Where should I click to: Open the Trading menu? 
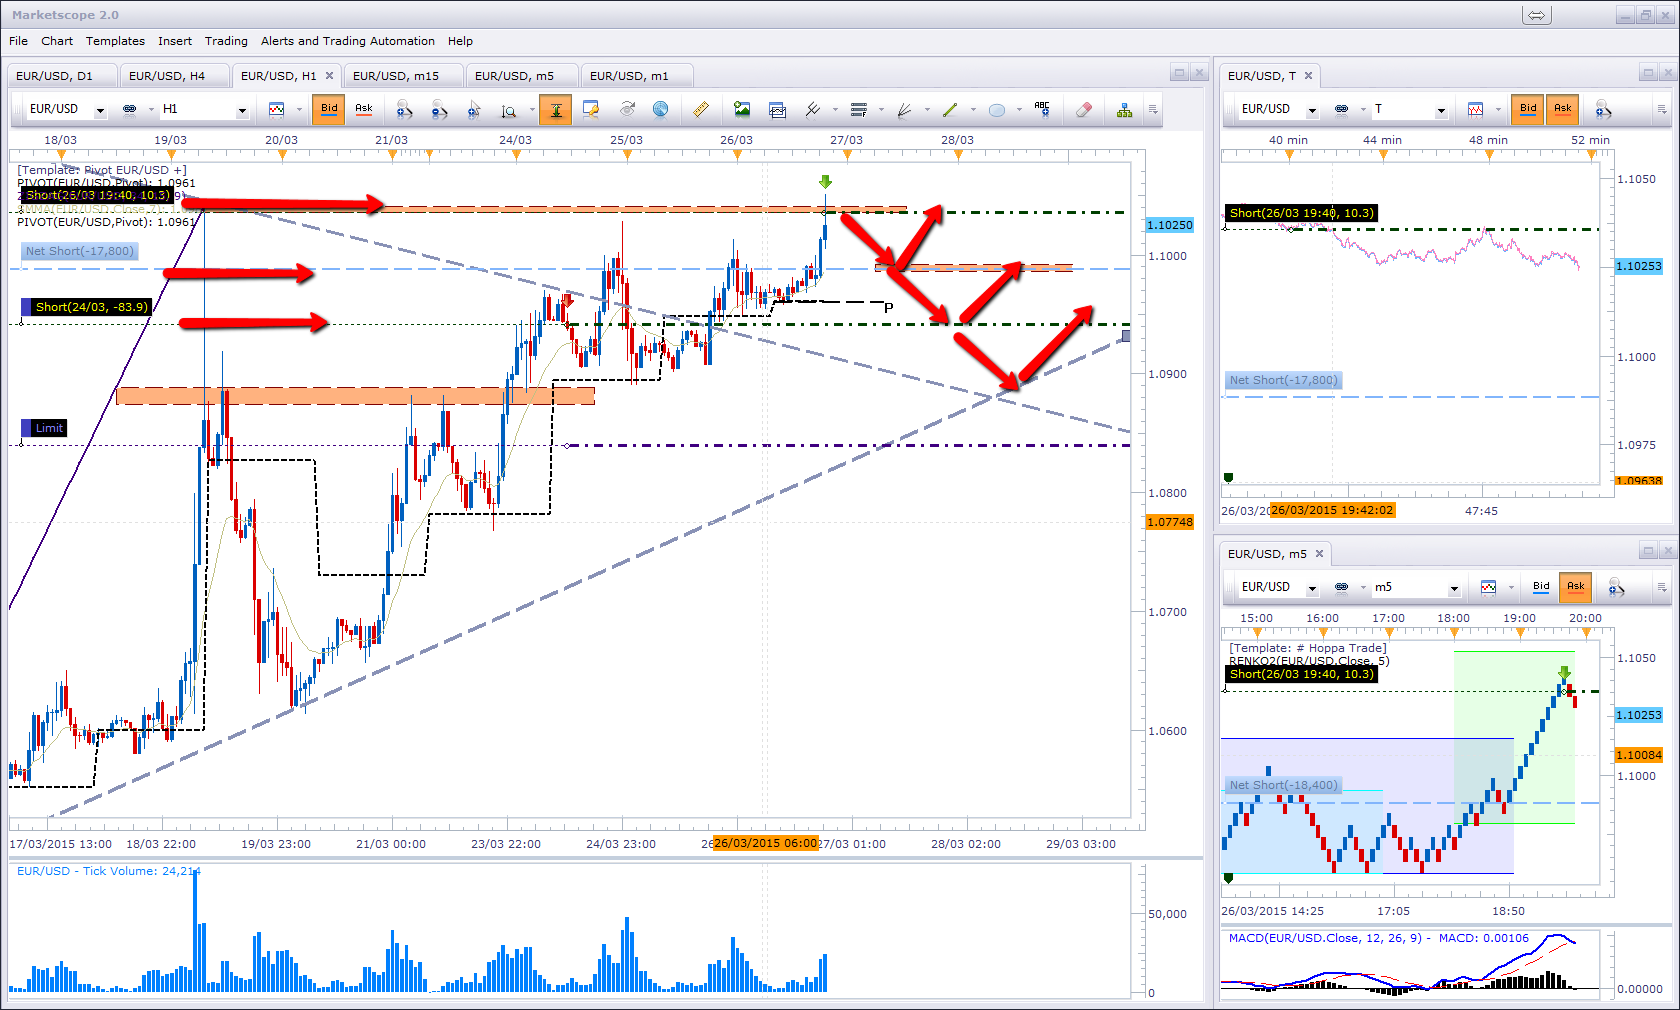coord(226,41)
